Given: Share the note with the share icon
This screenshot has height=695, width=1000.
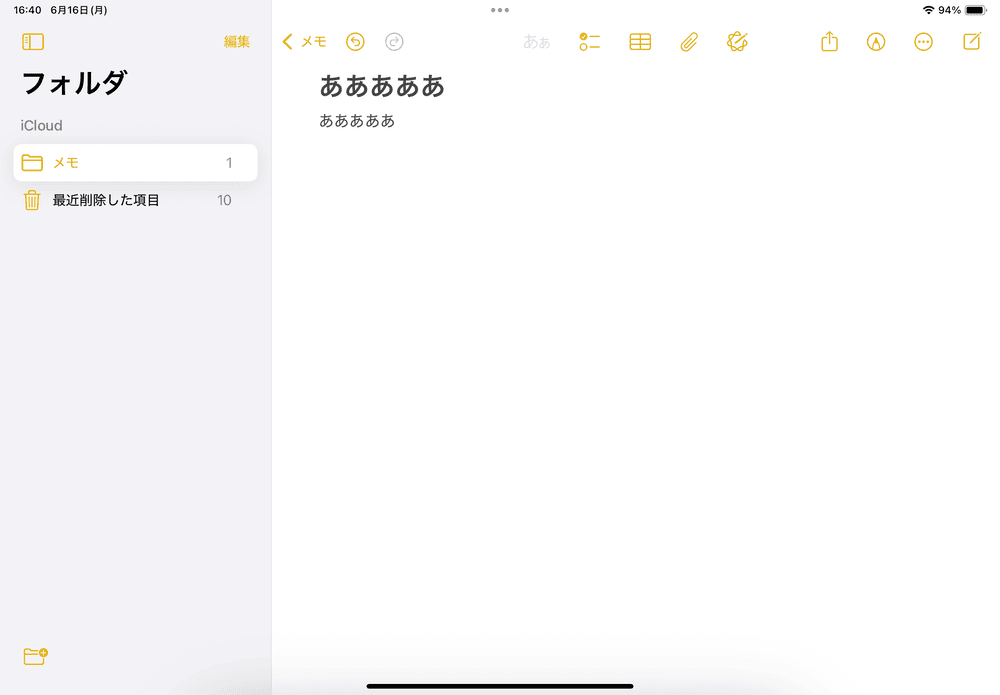Looking at the screenshot, I should pos(829,42).
